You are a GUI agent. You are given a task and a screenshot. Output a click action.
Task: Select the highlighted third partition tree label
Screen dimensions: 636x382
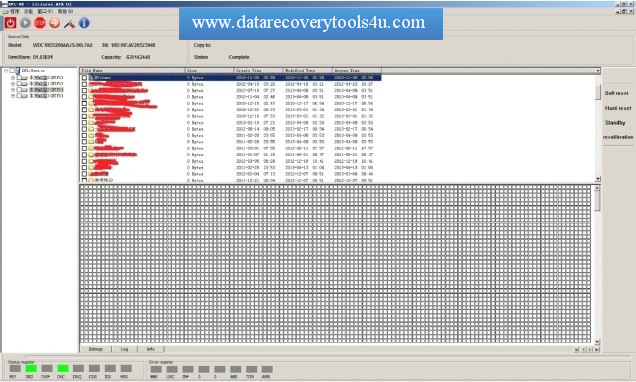tap(46, 90)
